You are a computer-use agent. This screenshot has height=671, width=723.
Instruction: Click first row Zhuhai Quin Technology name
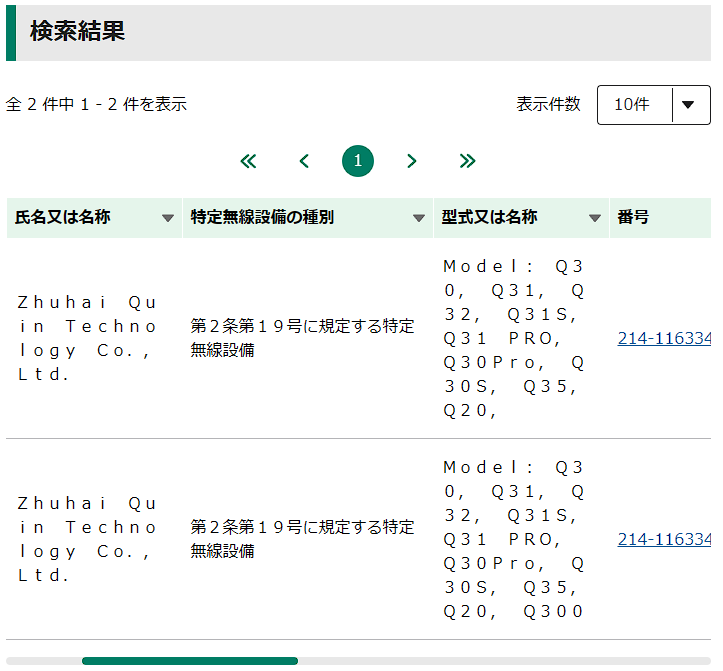(x=88, y=338)
